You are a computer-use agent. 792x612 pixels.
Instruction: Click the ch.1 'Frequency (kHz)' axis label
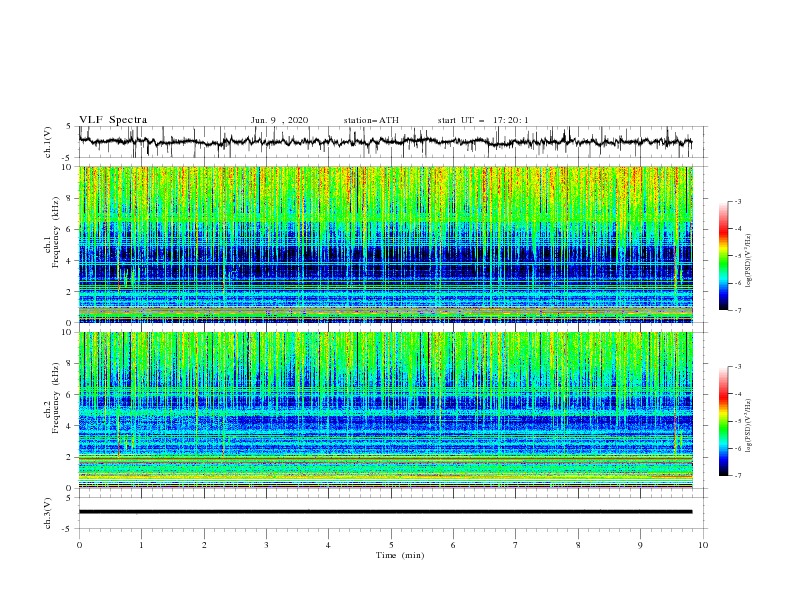click(56, 232)
